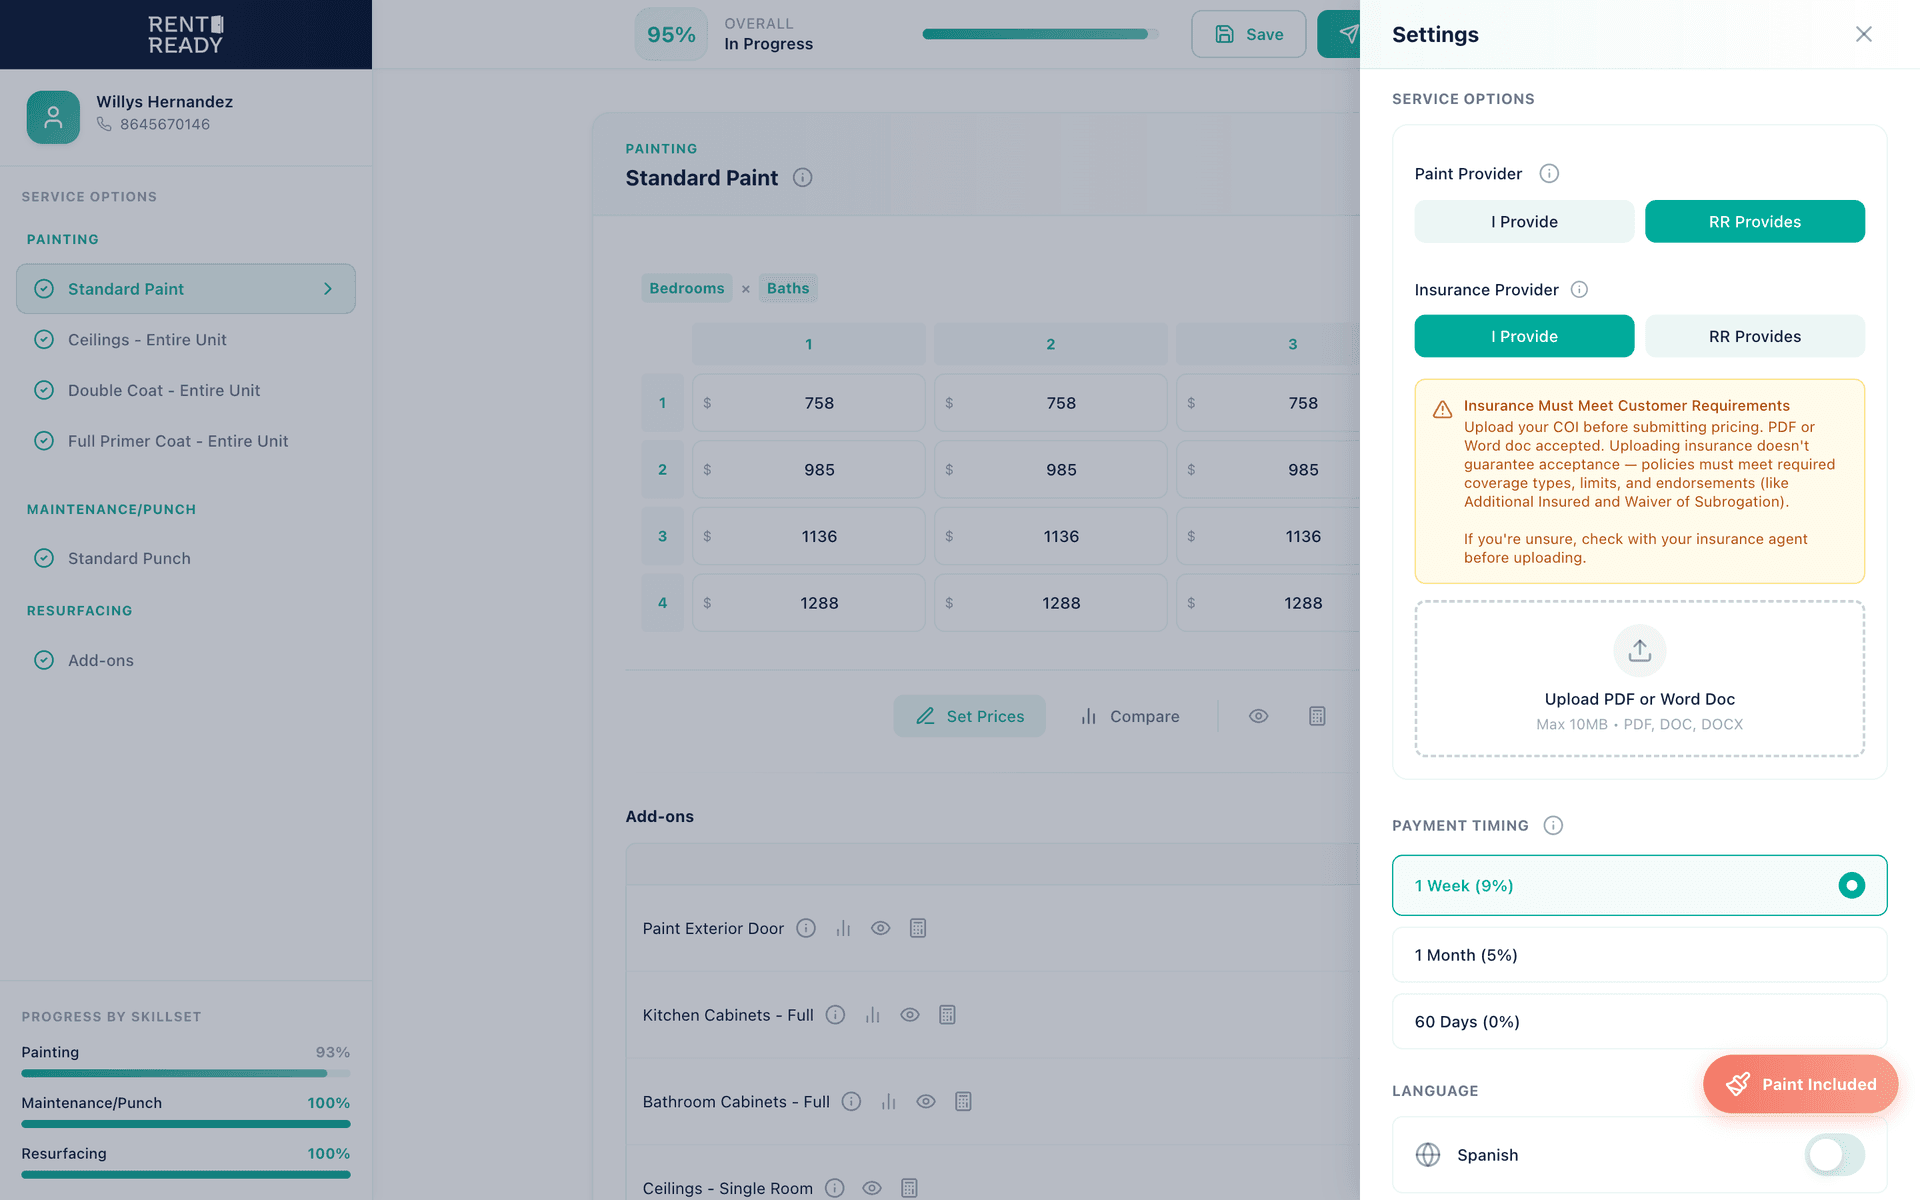The height and width of the screenshot is (1200, 1920).
Task: Click the upload icon to add insurance document
Action: click(x=1639, y=651)
